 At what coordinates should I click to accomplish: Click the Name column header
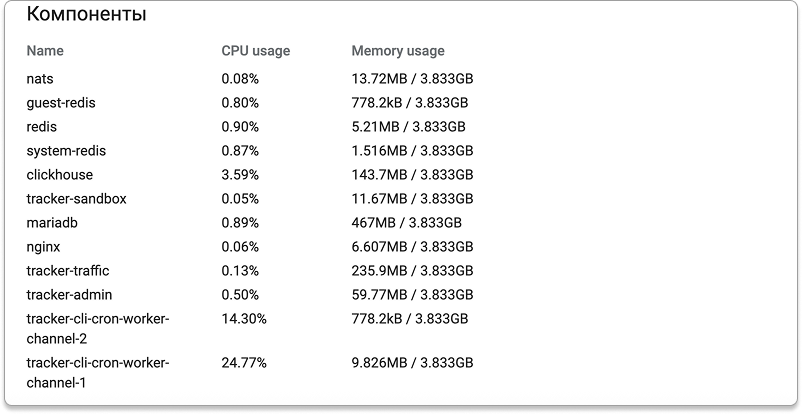click(x=44, y=51)
